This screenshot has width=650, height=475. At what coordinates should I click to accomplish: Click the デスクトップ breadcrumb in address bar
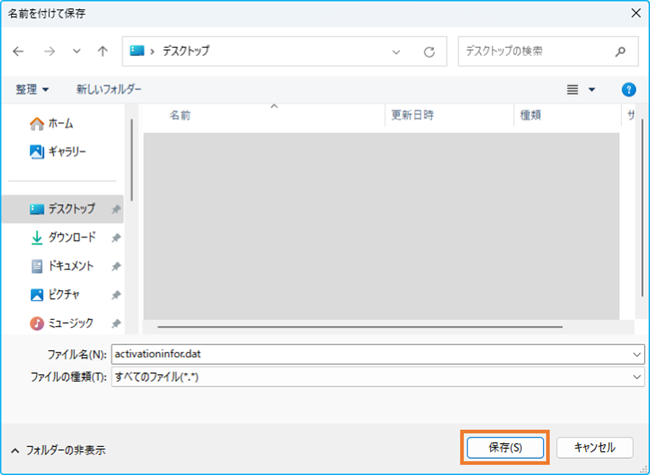tap(186, 51)
